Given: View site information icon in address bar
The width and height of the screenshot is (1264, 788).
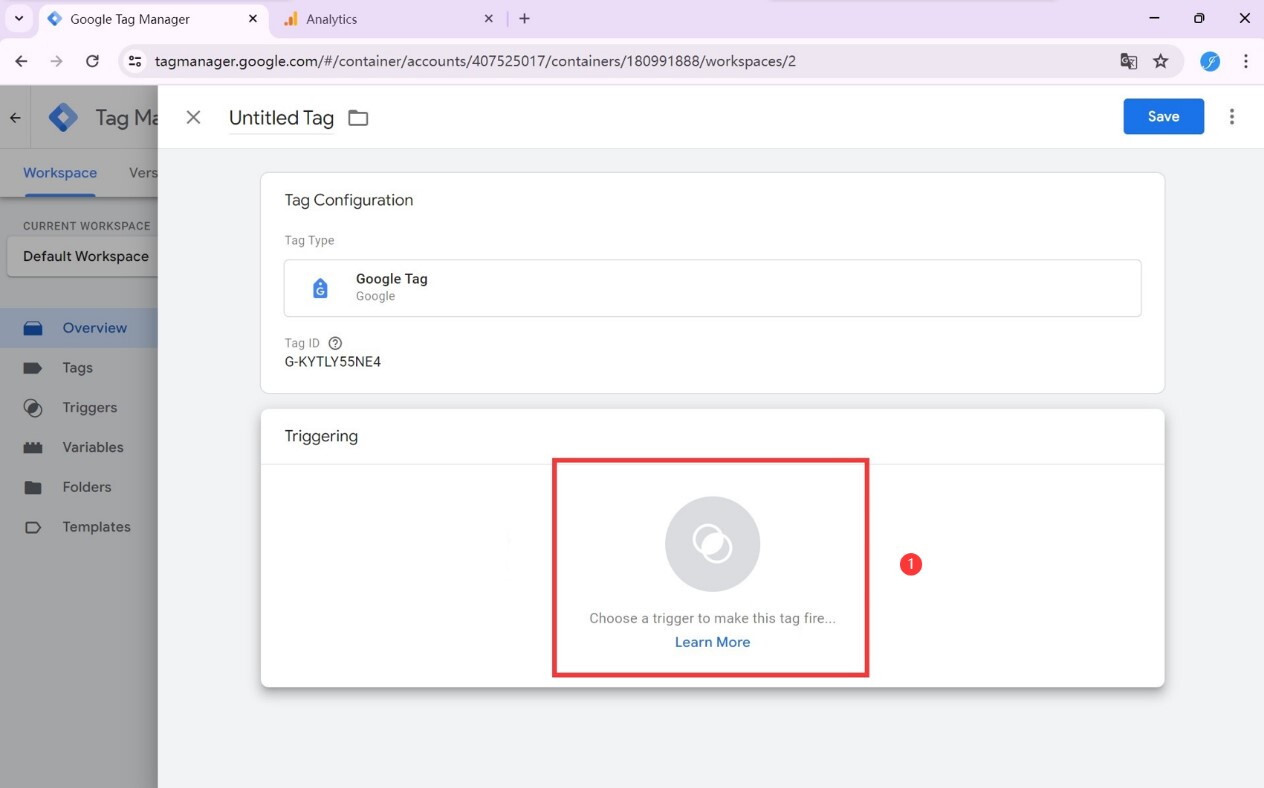Looking at the screenshot, I should click(135, 61).
